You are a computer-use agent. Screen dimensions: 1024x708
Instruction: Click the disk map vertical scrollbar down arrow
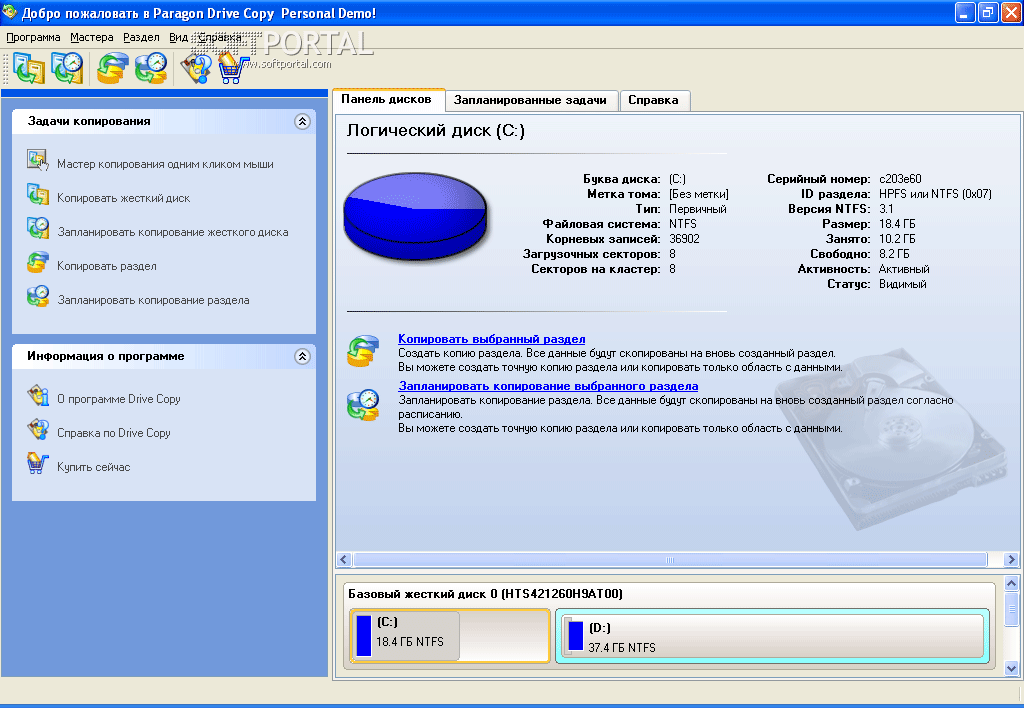(x=1012, y=668)
